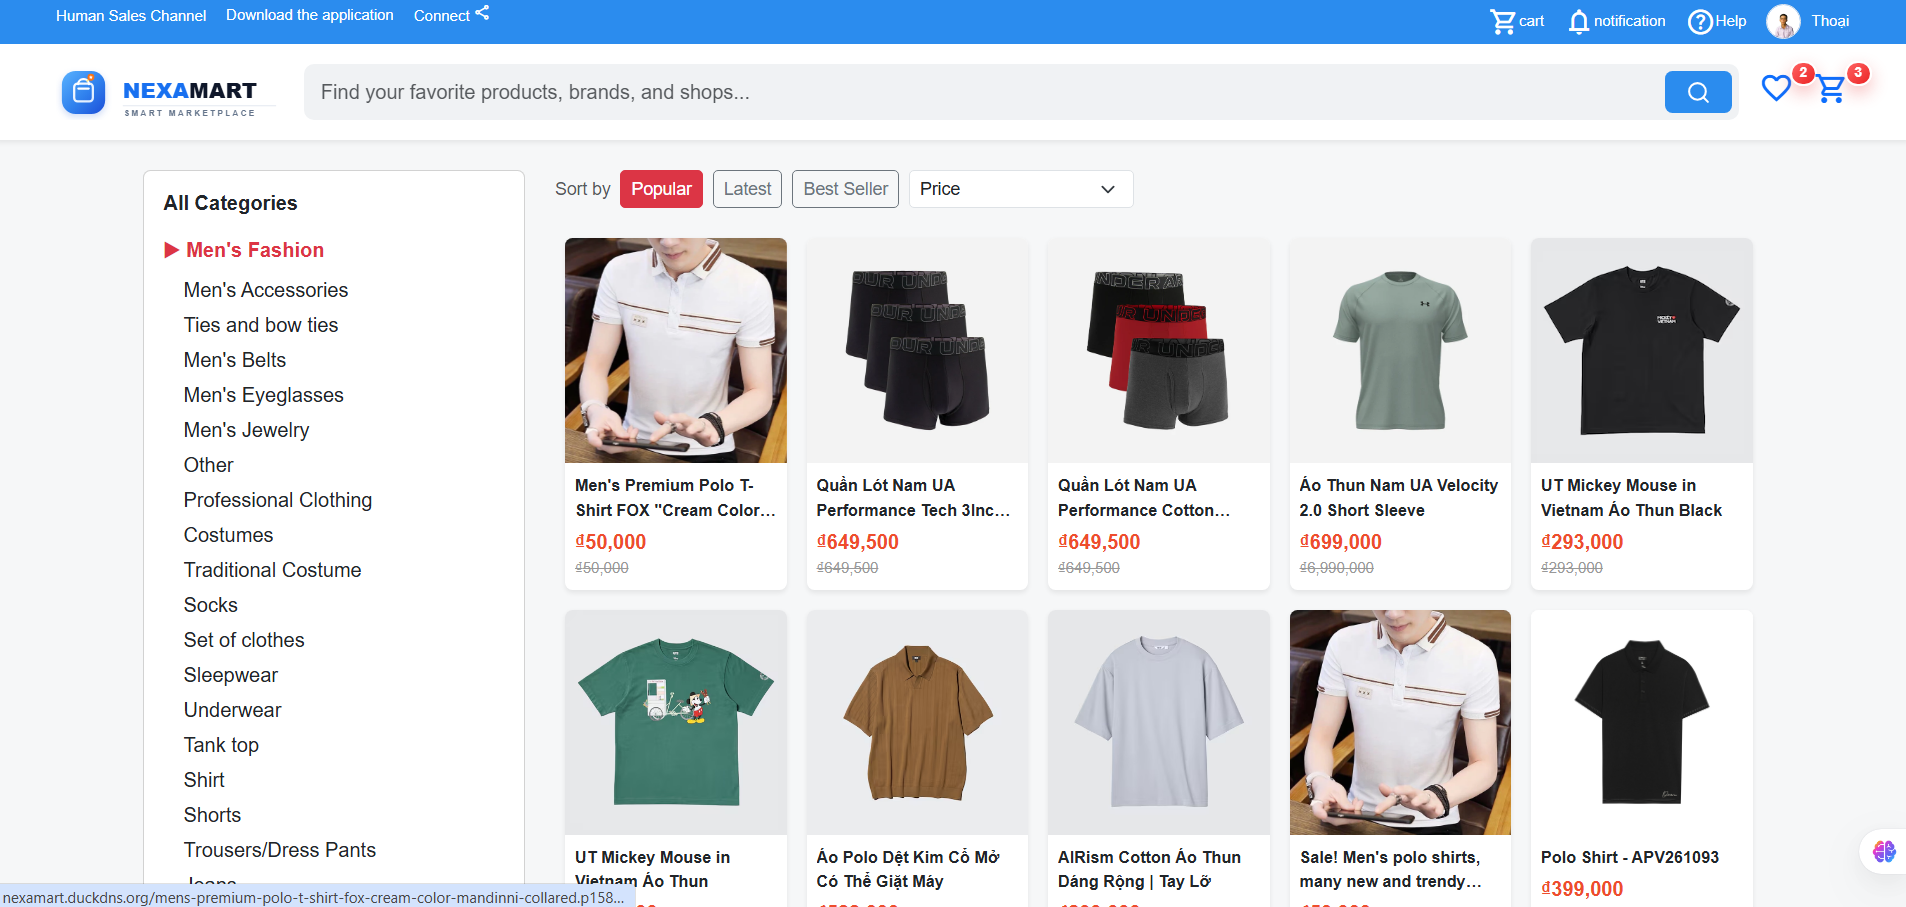Click Men's Premium Polo T-Shirt FOX title
The height and width of the screenshot is (907, 1906).
(x=676, y=497)
